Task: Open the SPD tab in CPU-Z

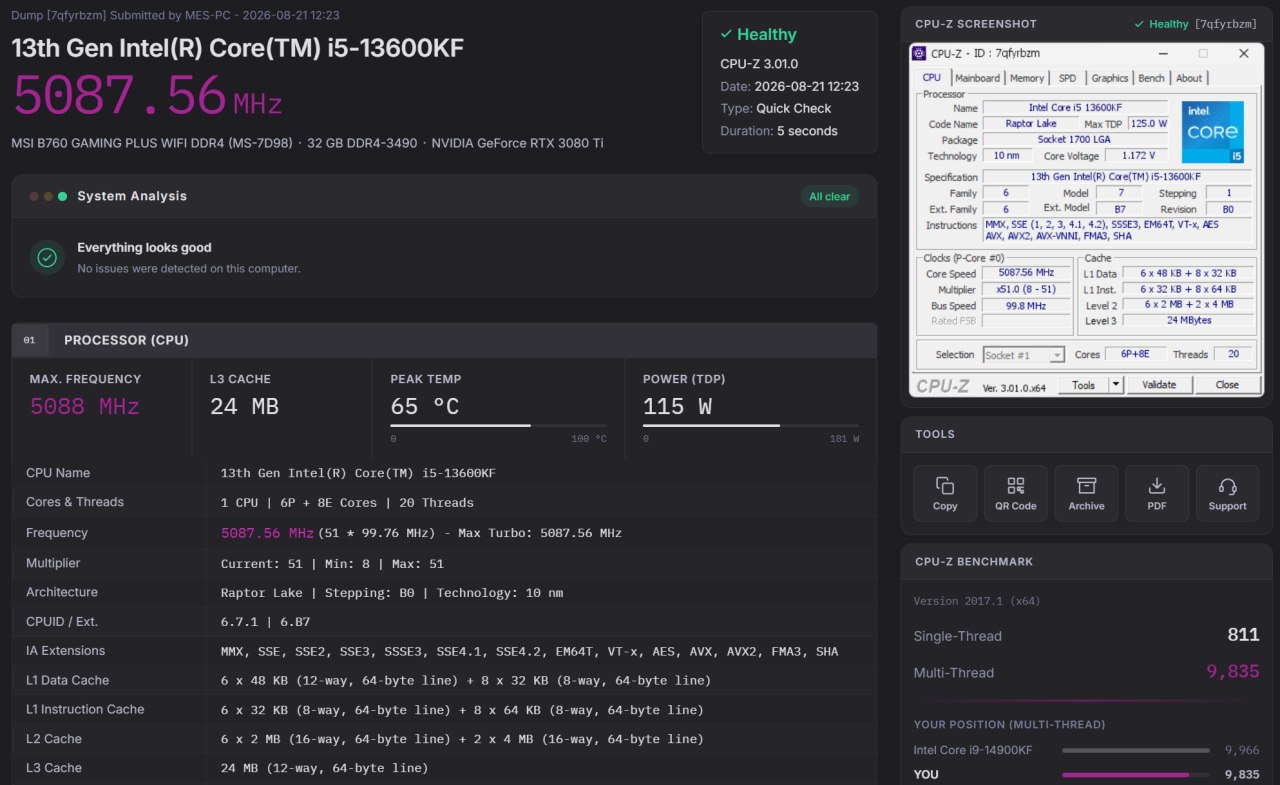Action: click(x=1067, y=78)
